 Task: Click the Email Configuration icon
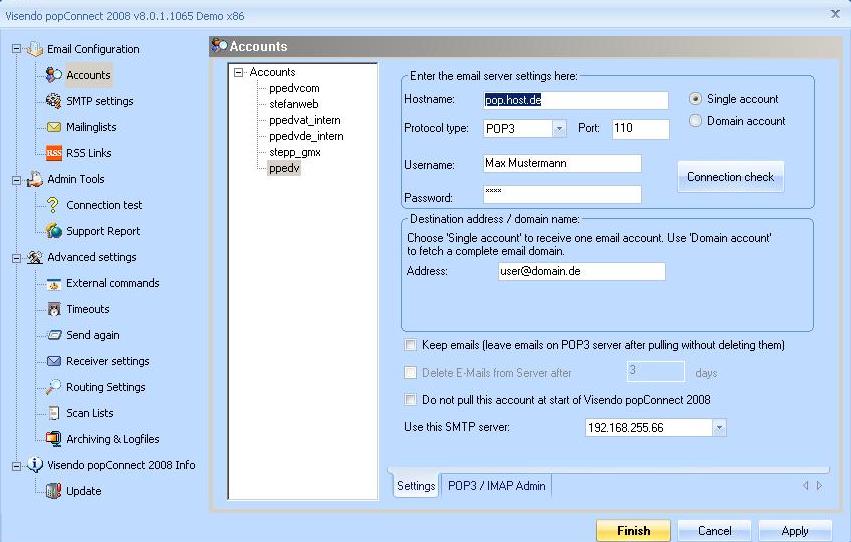pyautogui.click(x=35, y=49)
